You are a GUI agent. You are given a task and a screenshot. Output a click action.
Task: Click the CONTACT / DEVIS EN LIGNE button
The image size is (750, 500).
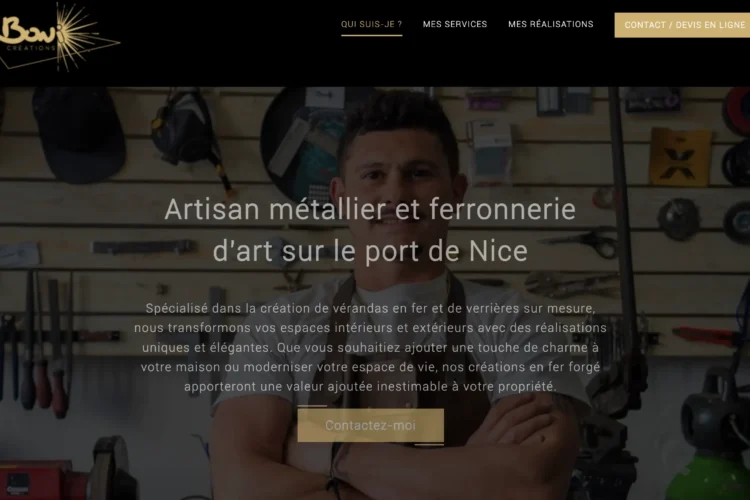pos(683,25)
